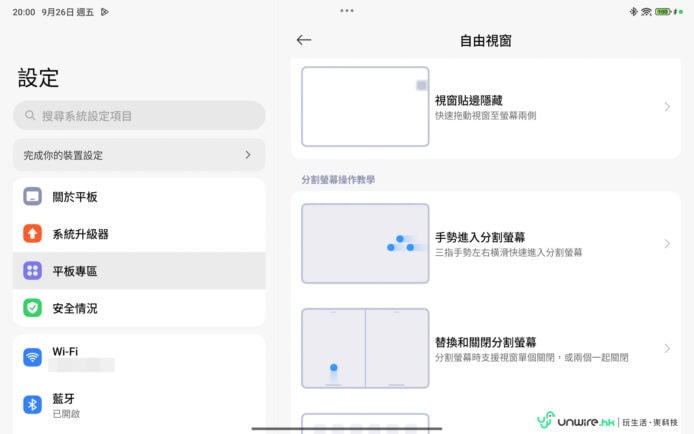The width and height of the screenshot is (694, 434).
Task: Tap the back arrow in 自由視窗 header
Action: point(304,40)
